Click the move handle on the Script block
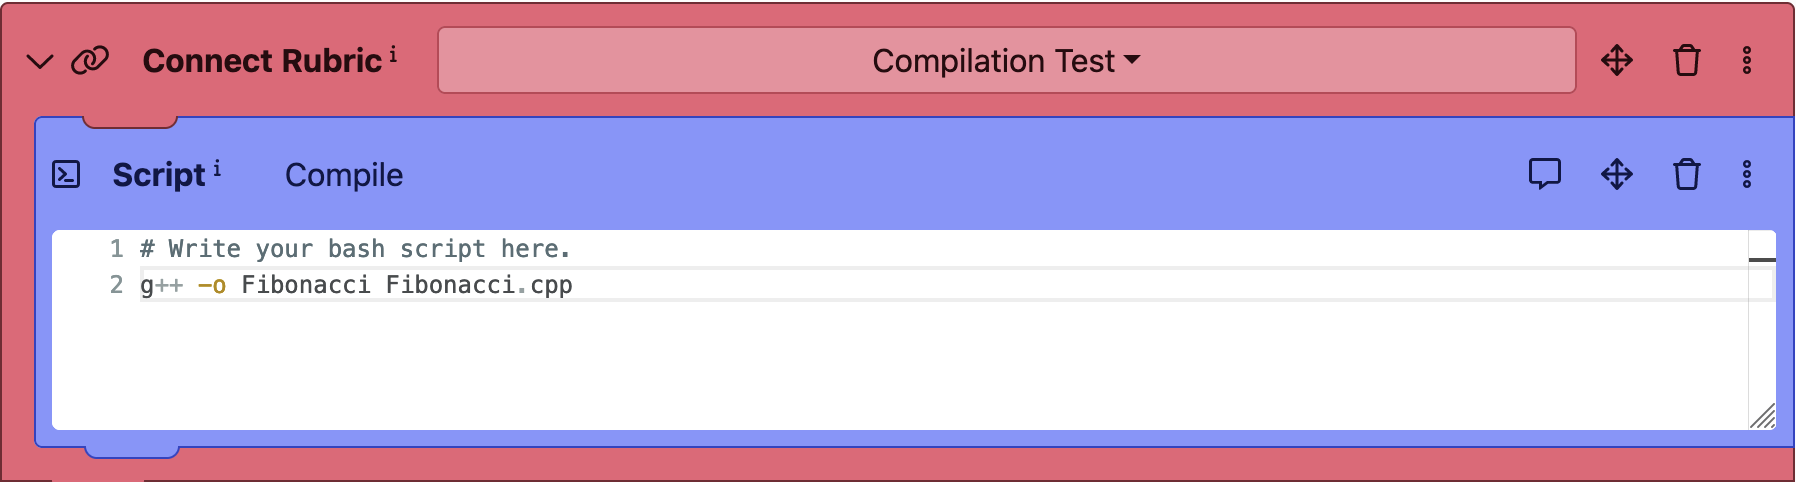 (x=1617, y=175)
